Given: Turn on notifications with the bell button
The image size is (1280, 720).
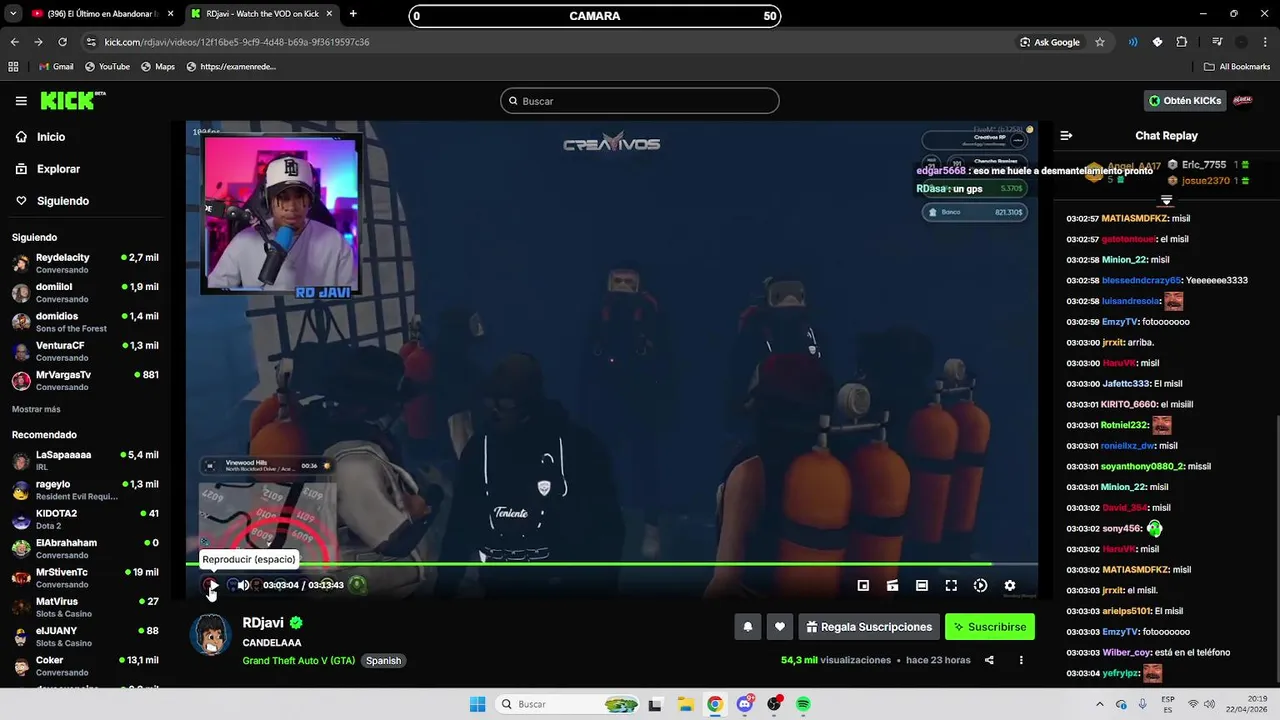Looking at the screenshot, I should tap(747, 627).
